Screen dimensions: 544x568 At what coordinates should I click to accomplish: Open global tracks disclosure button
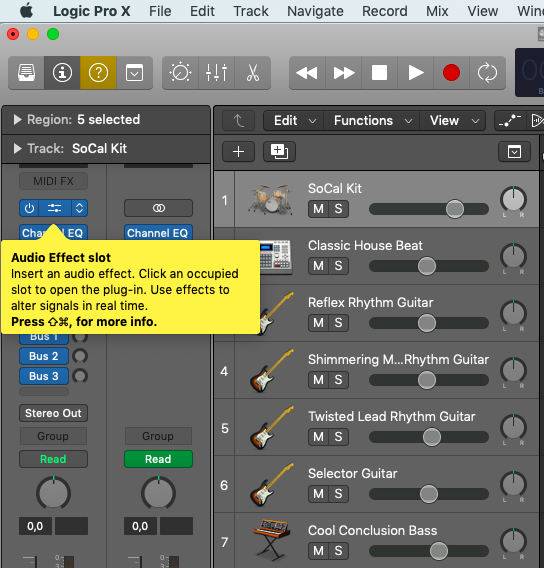click(x=514, y=151)
